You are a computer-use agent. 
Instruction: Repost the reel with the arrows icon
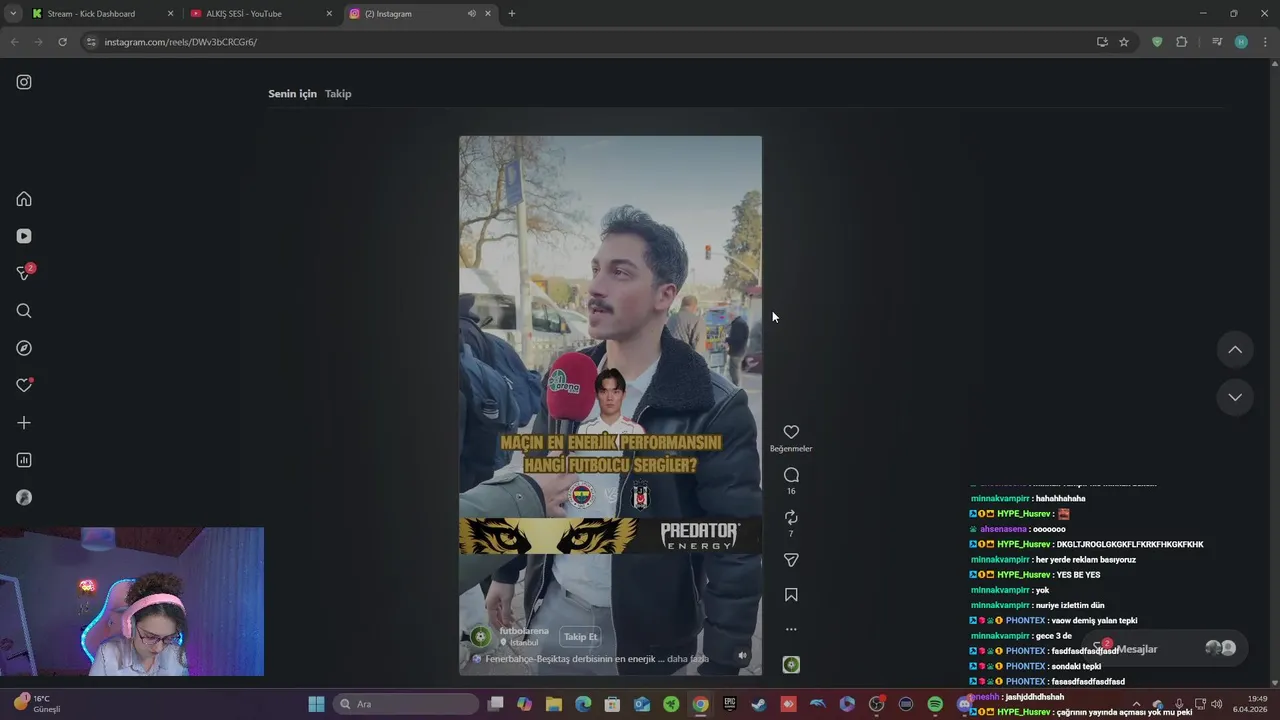click(x=791, y=517)
